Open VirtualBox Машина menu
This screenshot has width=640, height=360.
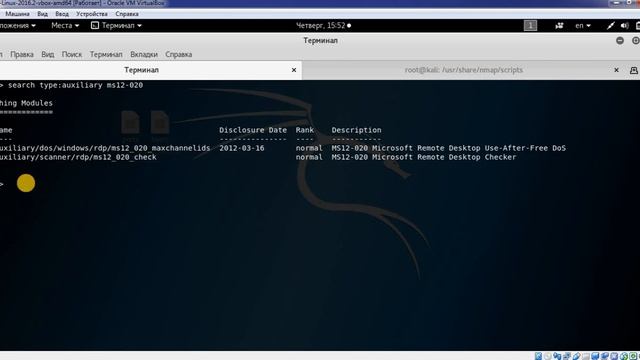click(x=17, y=14)
